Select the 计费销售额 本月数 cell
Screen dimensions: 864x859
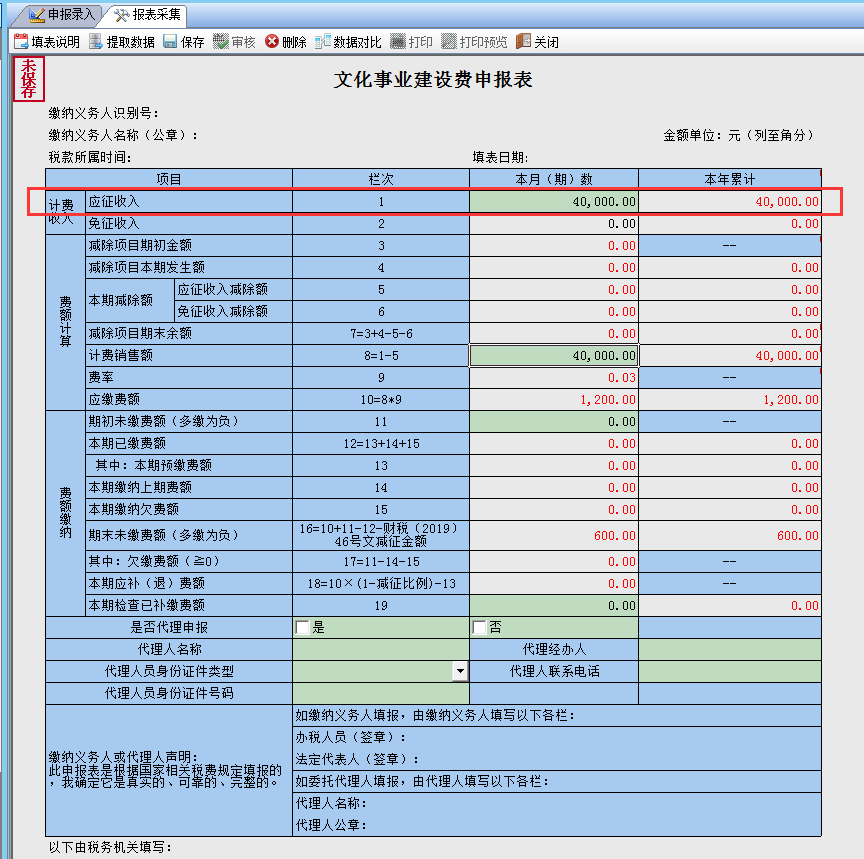point(554,355)
